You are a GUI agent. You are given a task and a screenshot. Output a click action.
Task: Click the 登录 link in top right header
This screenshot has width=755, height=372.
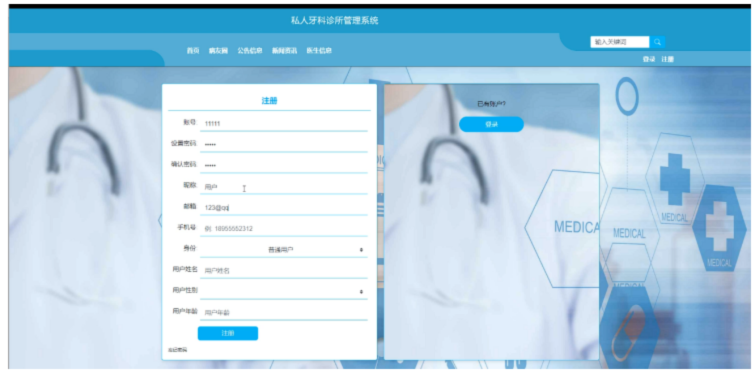(x=649, y=59)
